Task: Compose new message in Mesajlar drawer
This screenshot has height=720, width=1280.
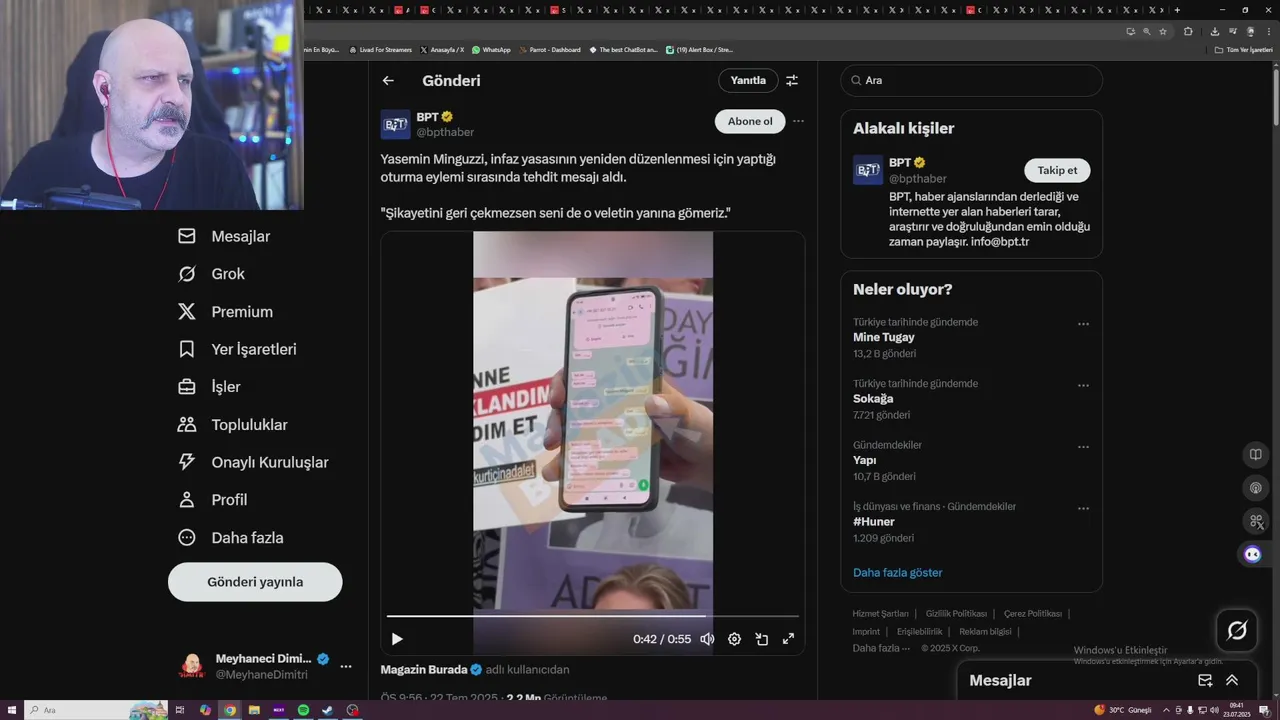Action: tap(1205, 680)
